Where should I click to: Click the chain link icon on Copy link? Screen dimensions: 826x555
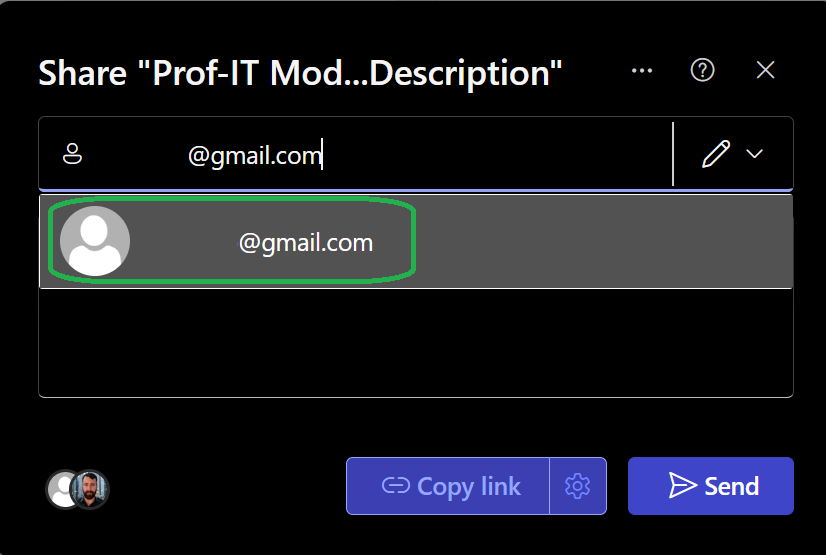pos(396,485)
